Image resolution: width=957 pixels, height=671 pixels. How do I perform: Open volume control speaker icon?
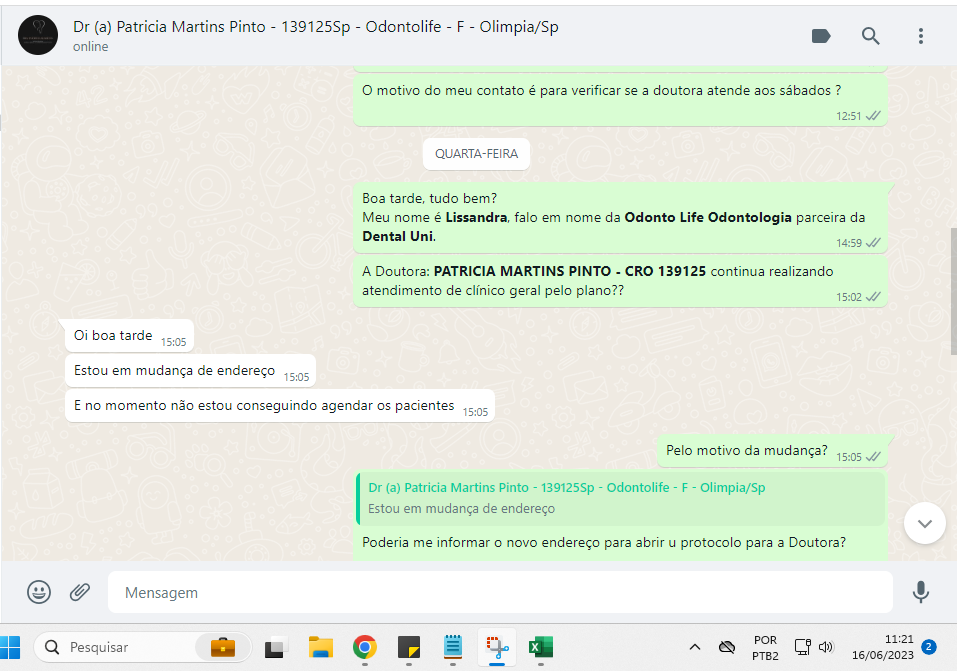coord(826,647)
